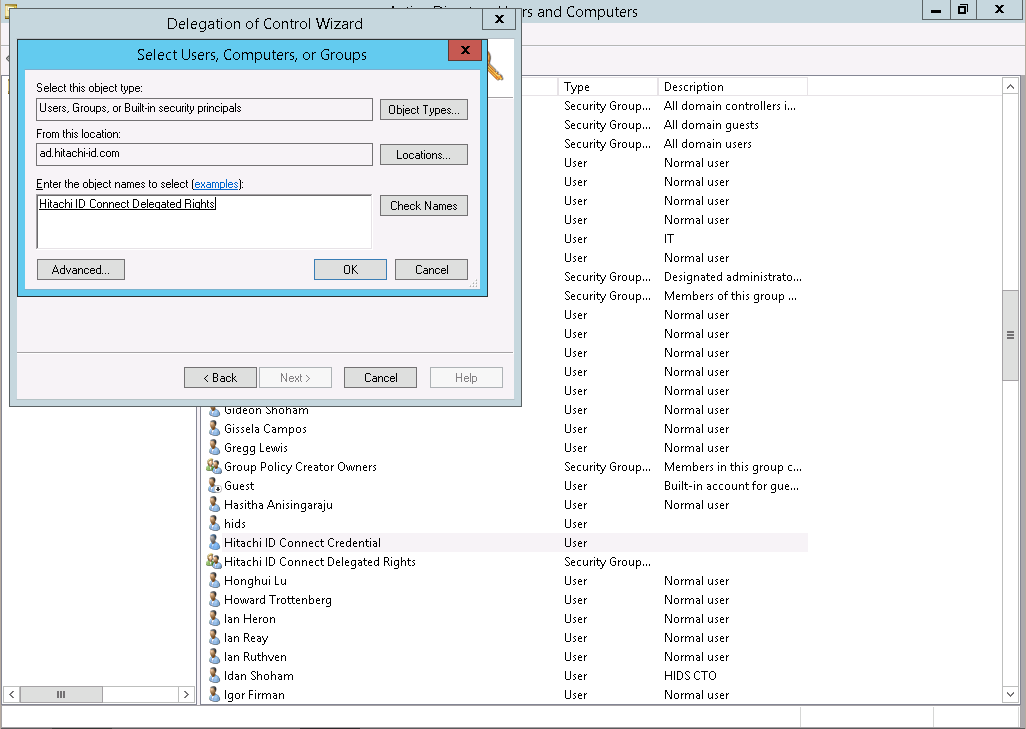
Task: Click the object names text box
Action: click(204, 222)
